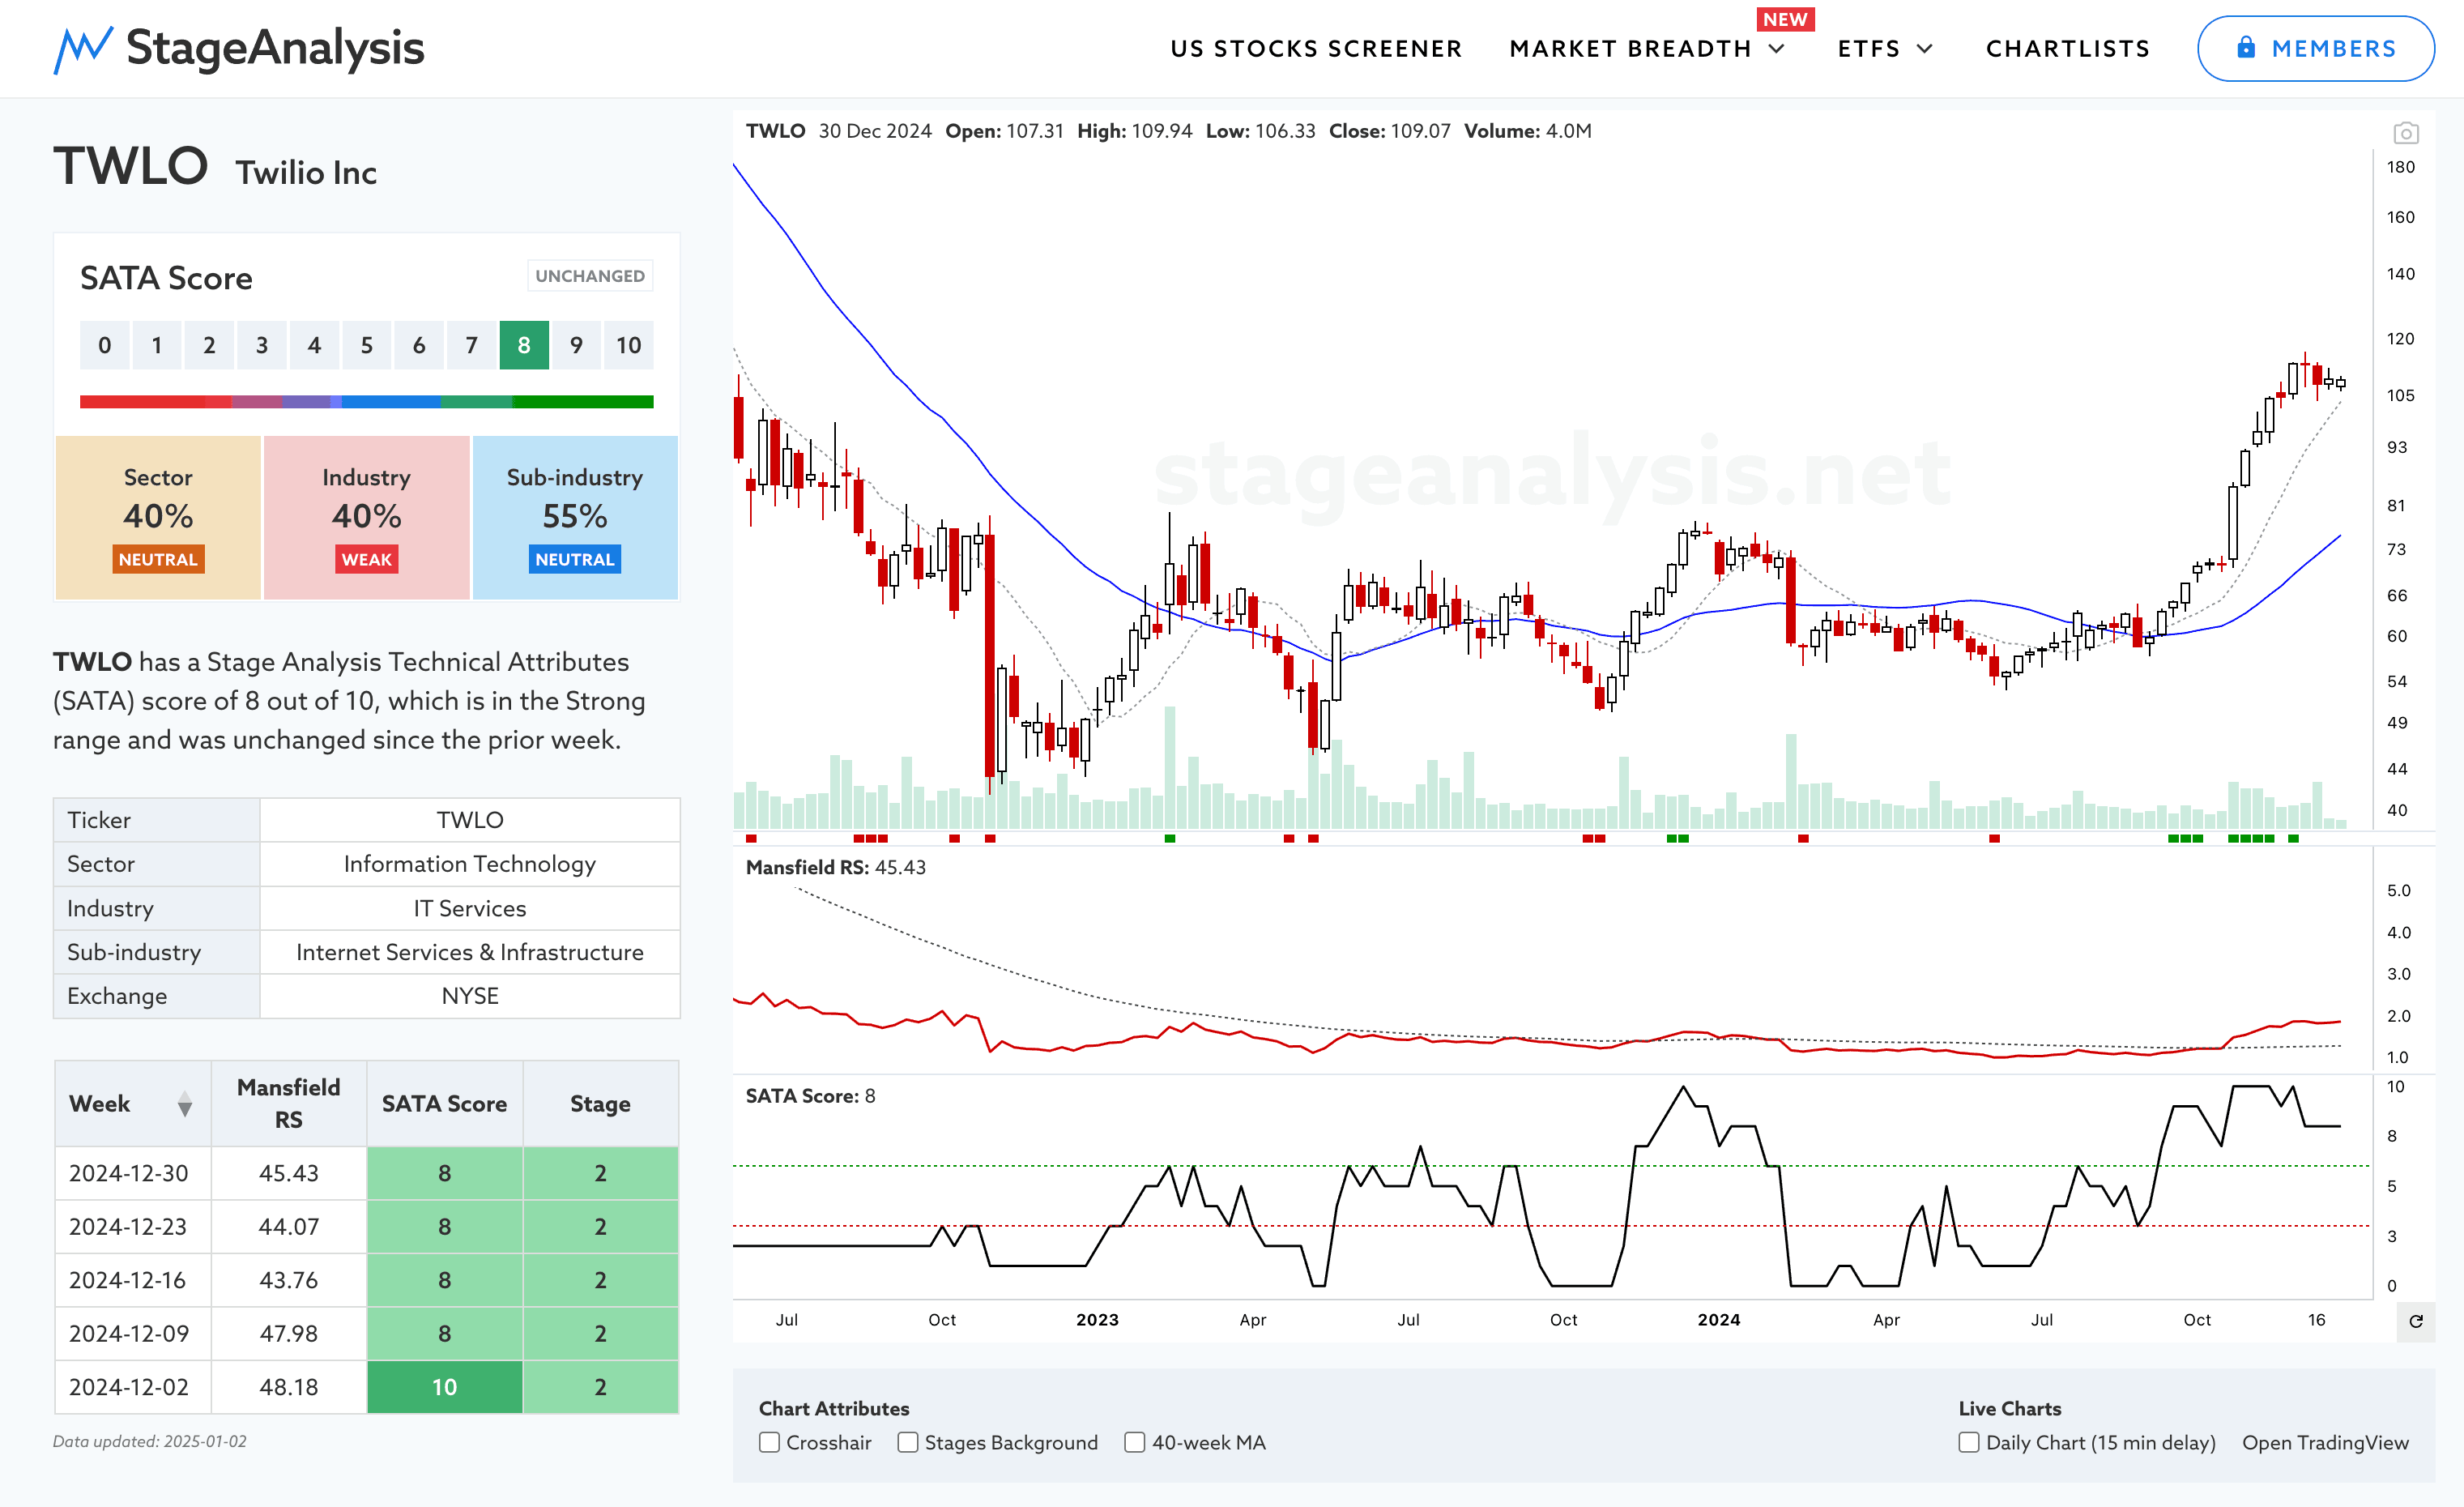Enable the Crosshair checkbox
Viewport: 2464px width, 1507px height.
[769, 1442]
